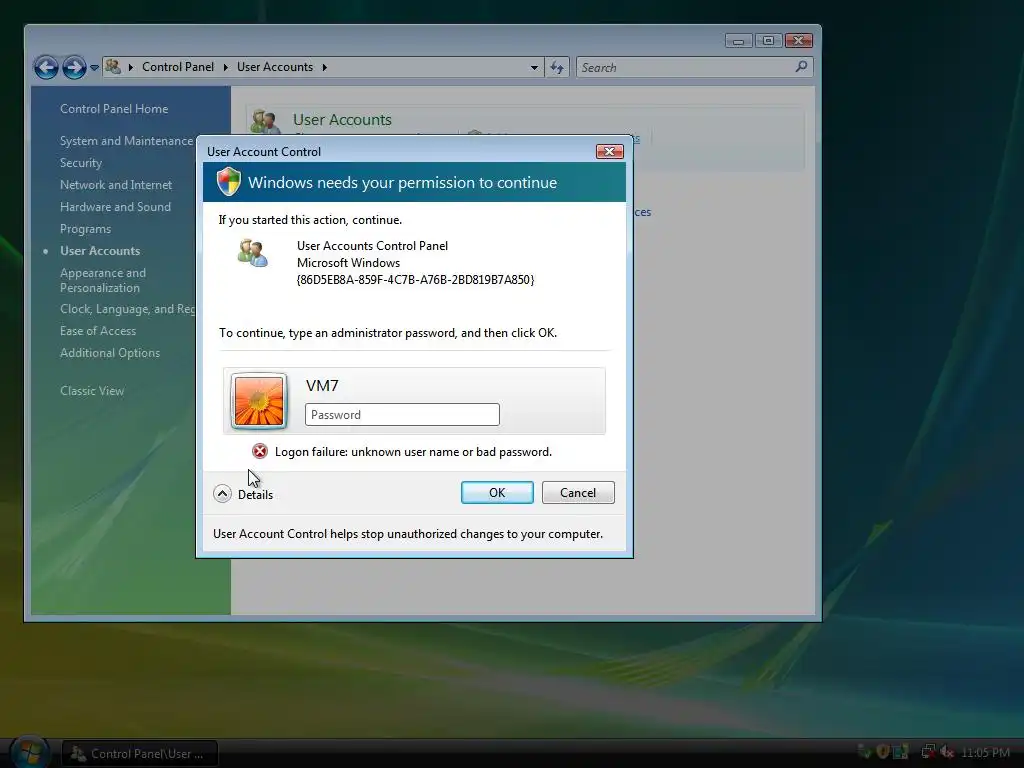Cancel the User Account Control prompt
This screenshot has width=1024, height=768.
coord(578,492)
